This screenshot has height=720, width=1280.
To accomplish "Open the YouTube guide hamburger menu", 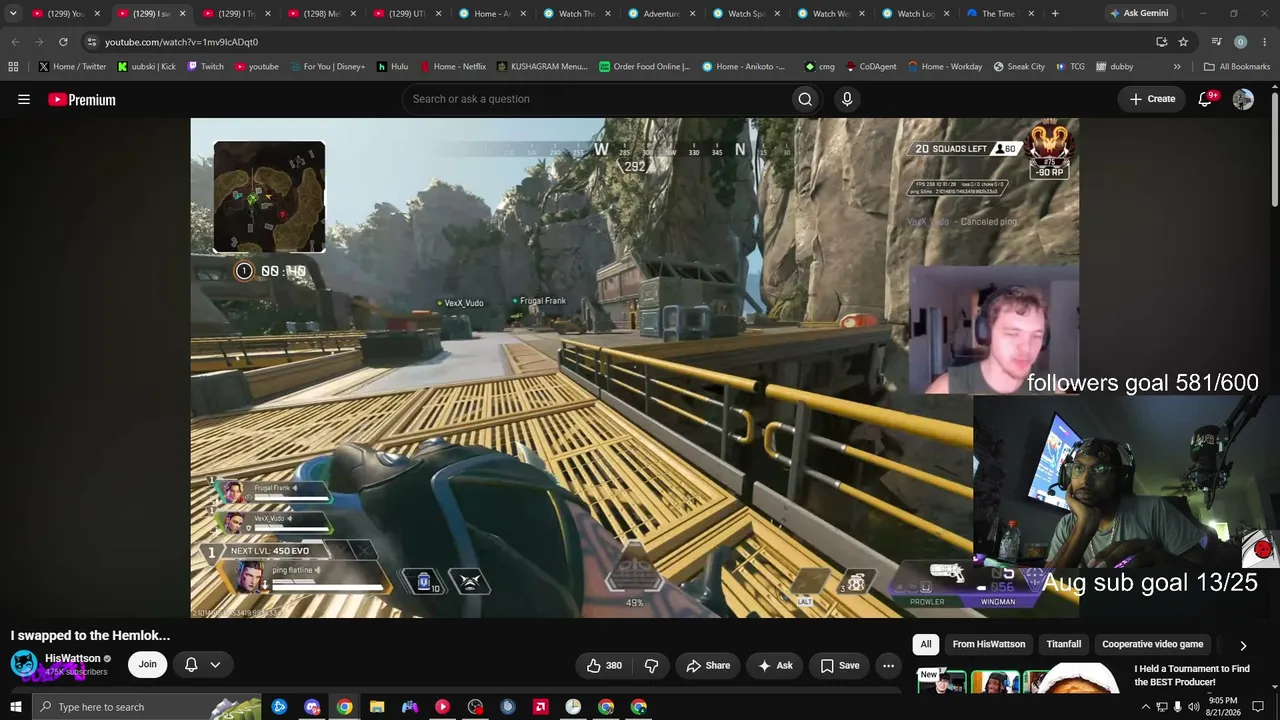I will (x=24, y=99).
